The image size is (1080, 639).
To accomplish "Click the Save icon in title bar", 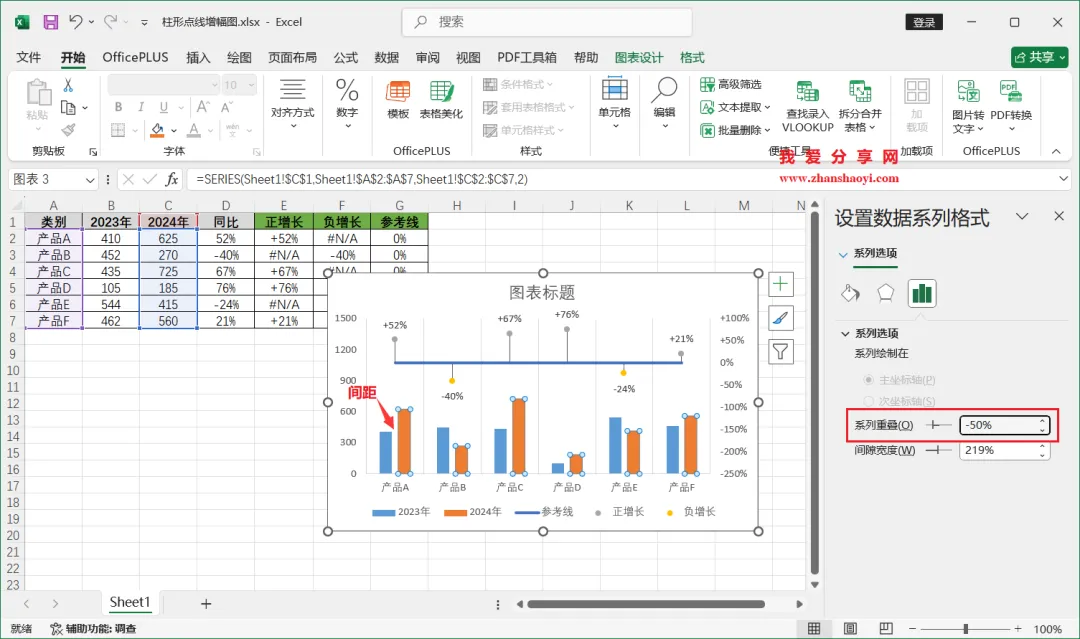I will (50, 22).
